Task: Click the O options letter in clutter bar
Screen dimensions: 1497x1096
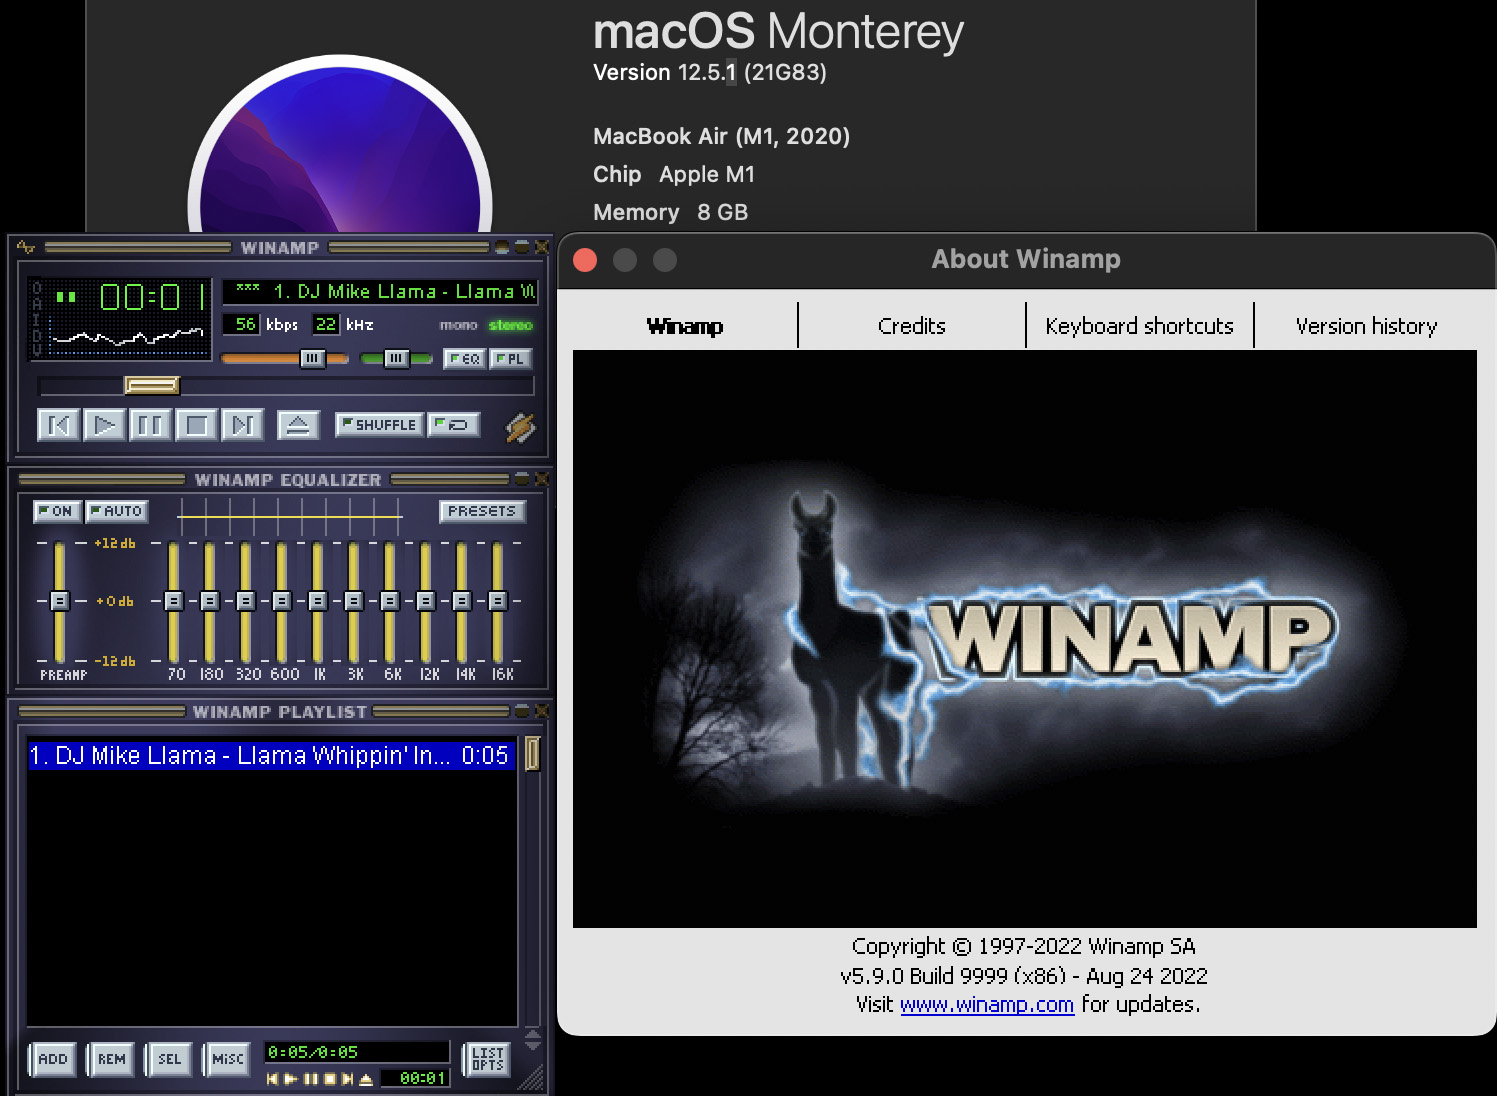Action: point(38,289)
